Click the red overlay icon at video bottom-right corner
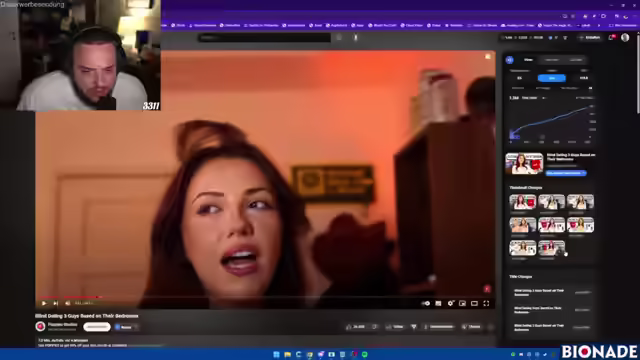This screenshot has height=360, width=640. click(487, 289)
